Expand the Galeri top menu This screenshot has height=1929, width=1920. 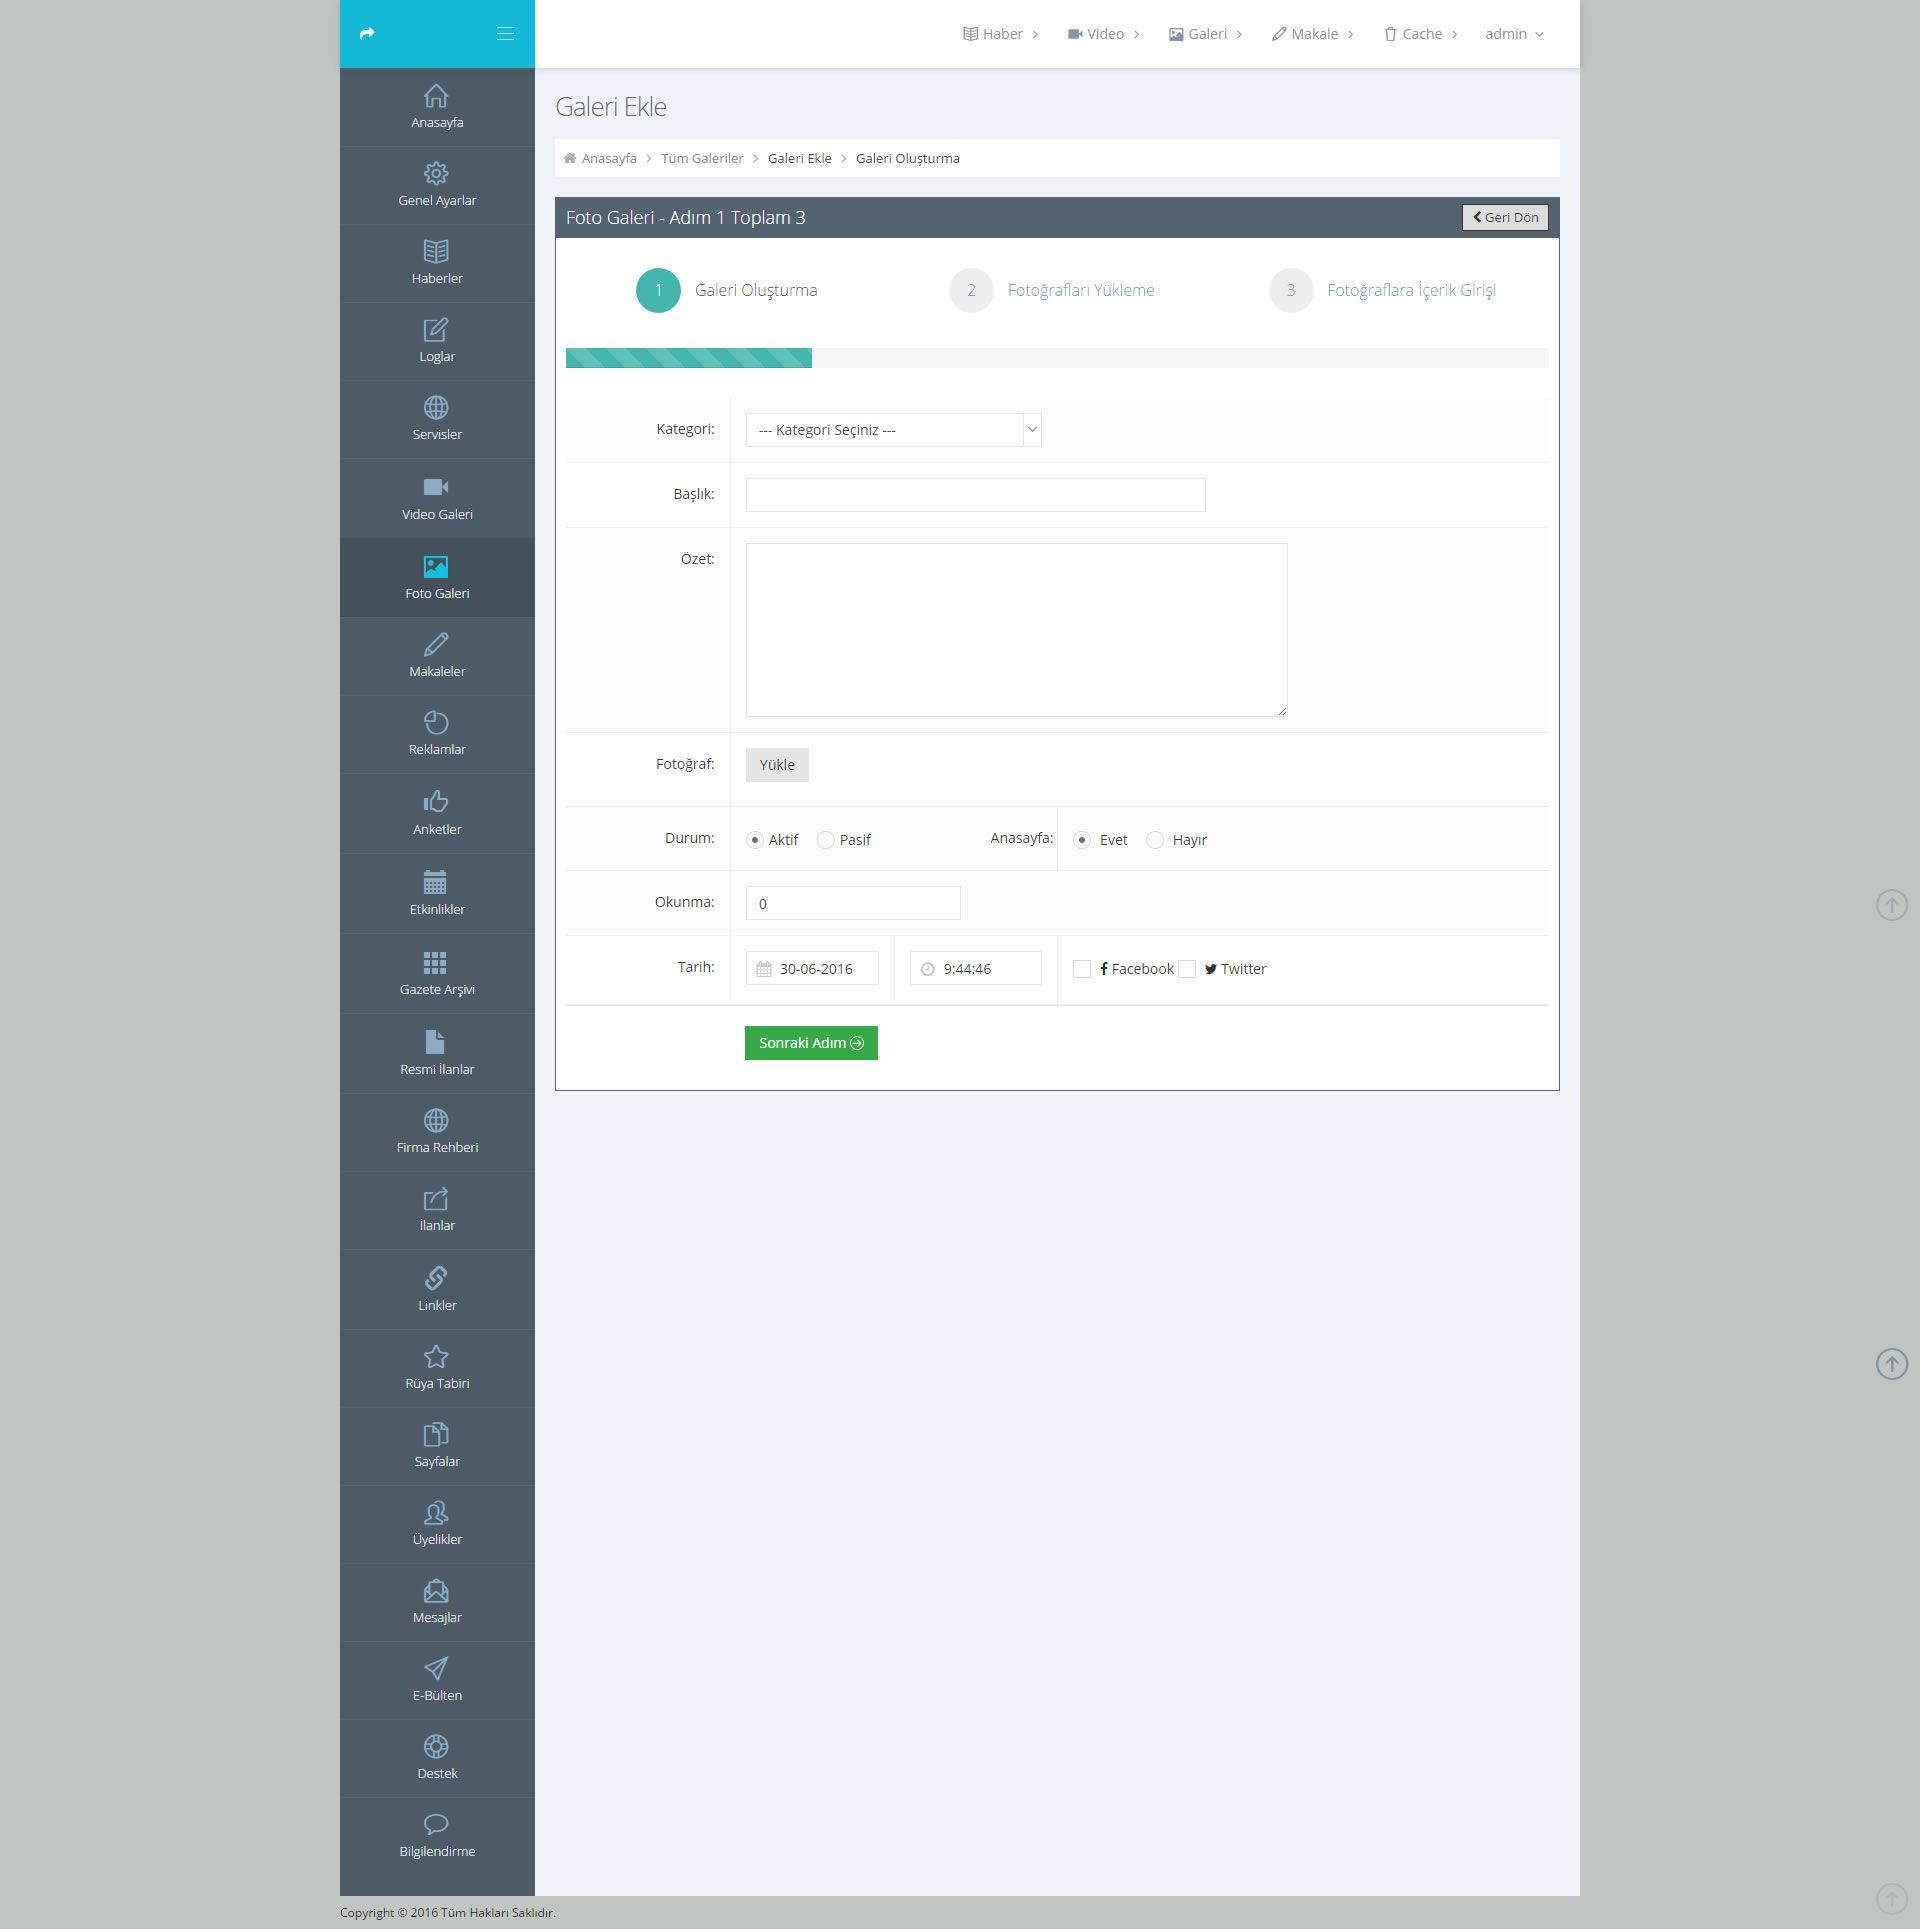point(1206,34)
